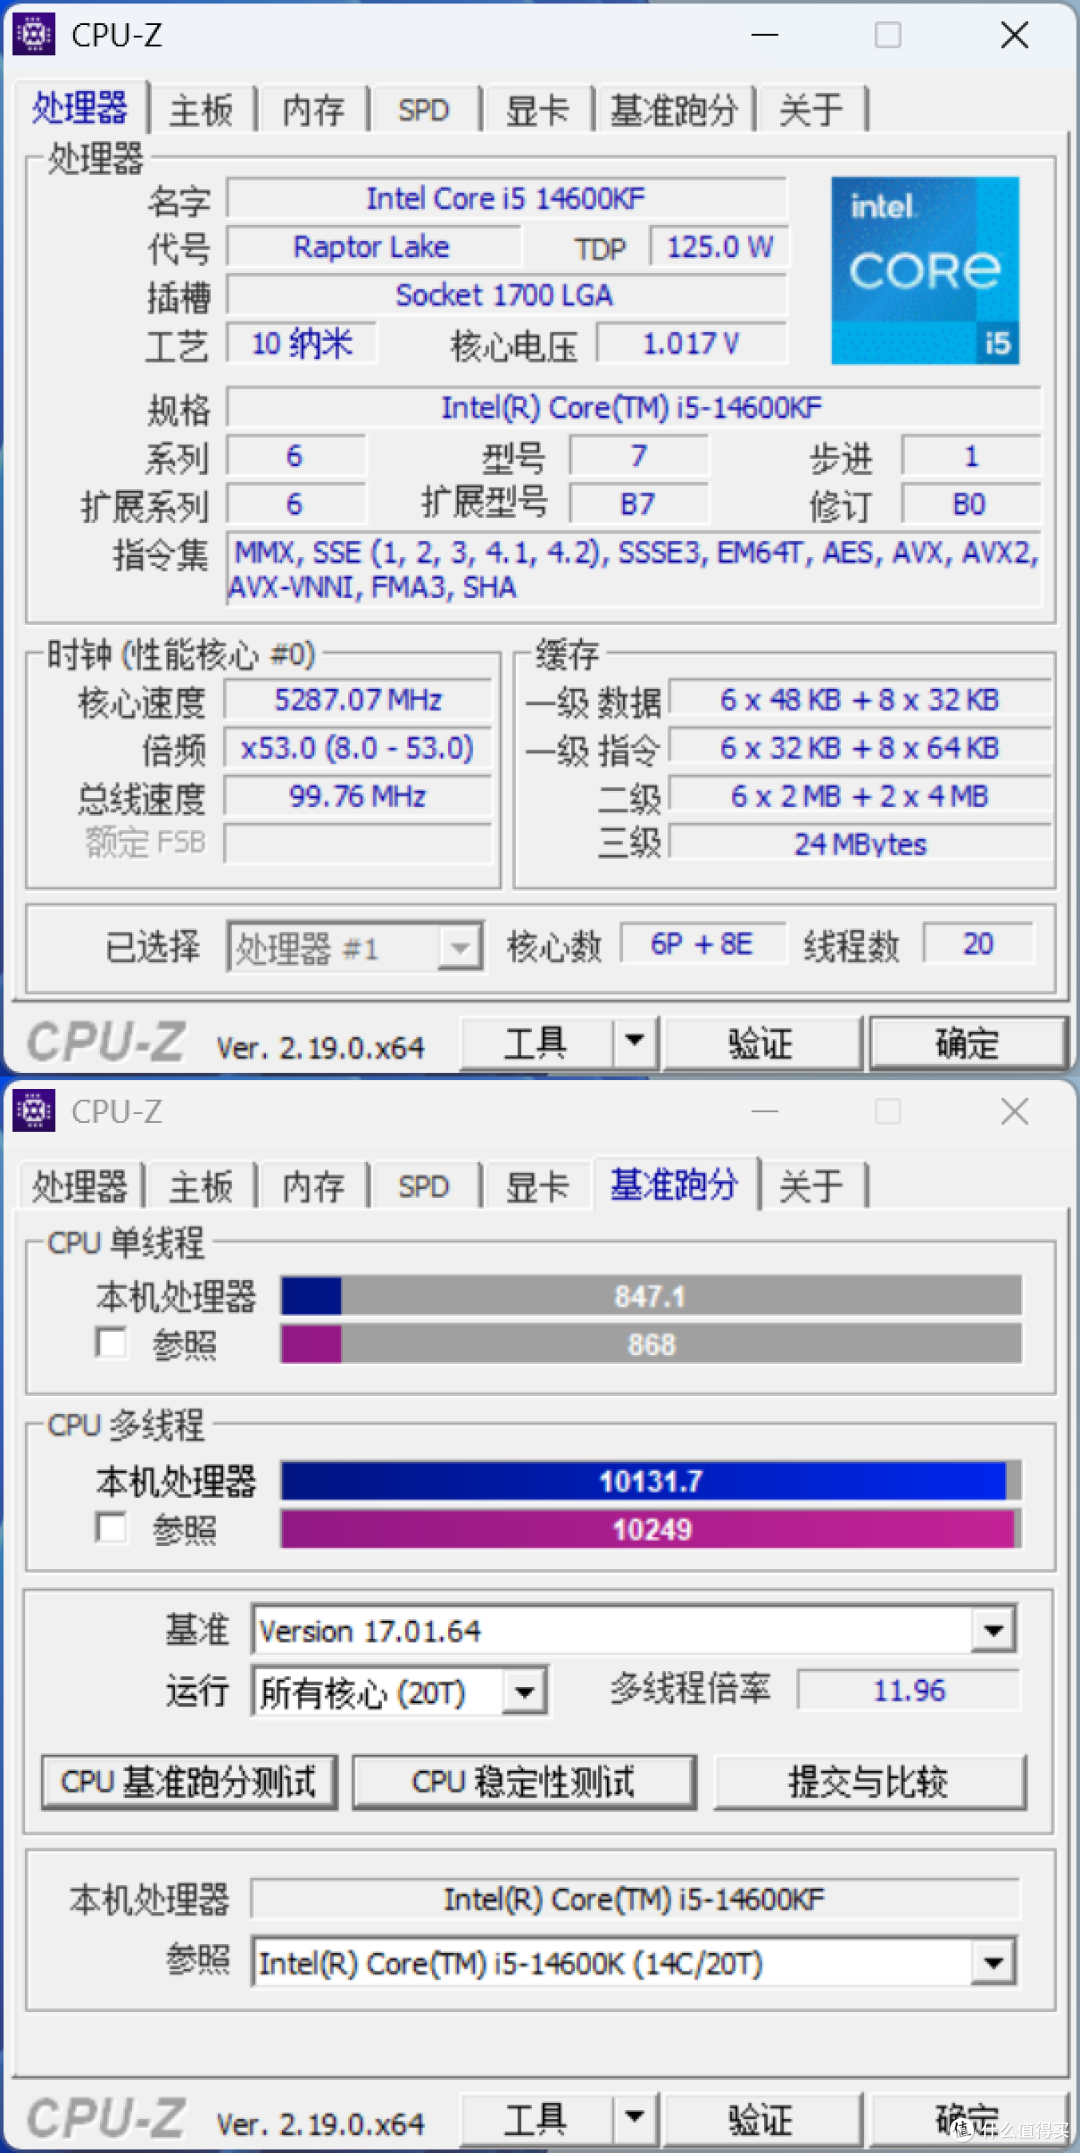Click 确定 button in lower window
Screen dimensions: 1080x2153
[x=967, y=2118]
